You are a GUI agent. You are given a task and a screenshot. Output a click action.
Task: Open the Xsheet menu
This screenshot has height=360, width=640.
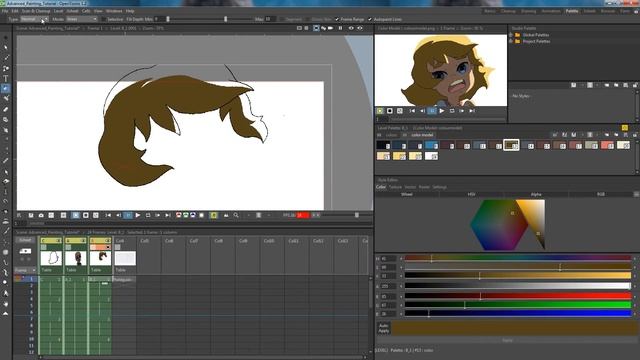tap(72, 11)
